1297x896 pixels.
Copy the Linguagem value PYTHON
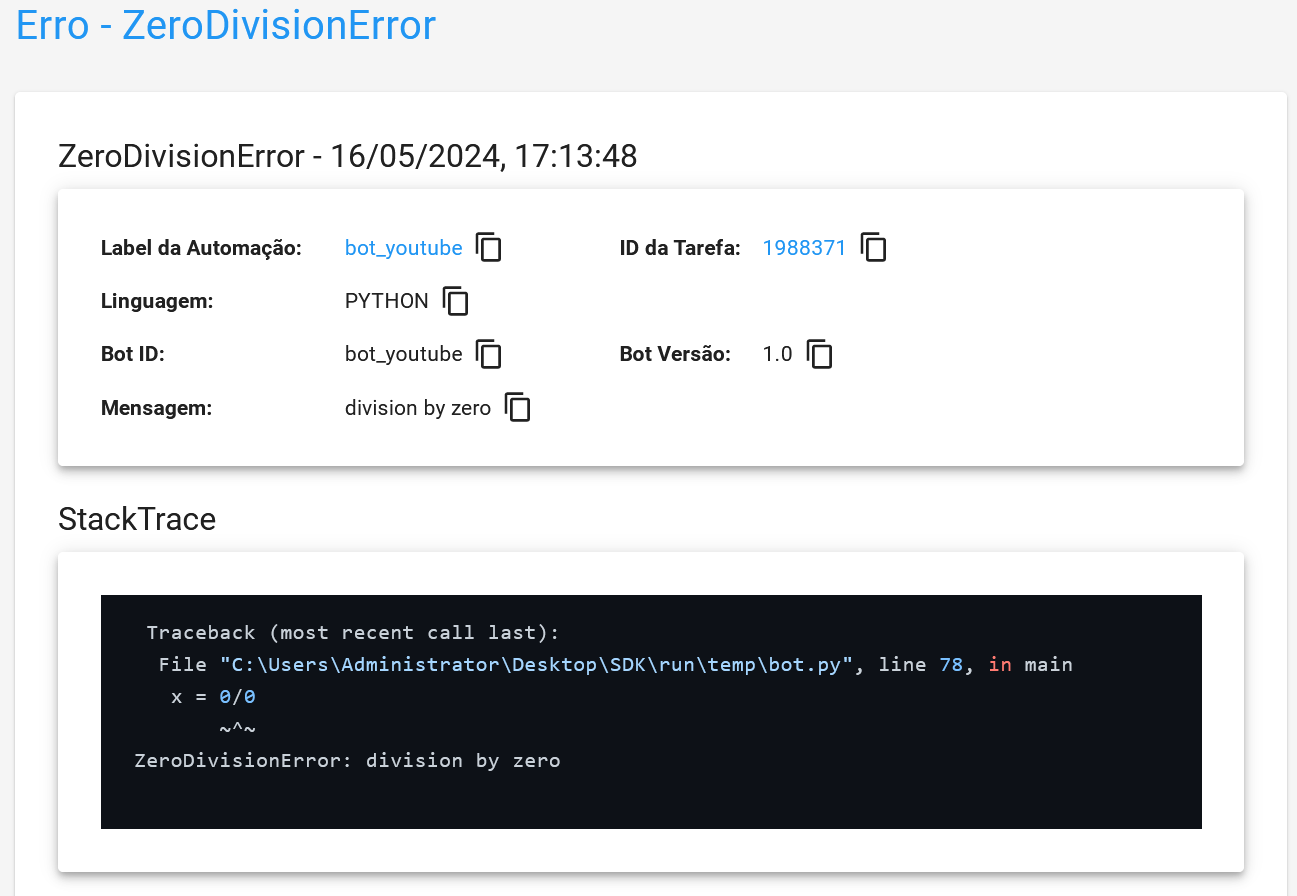[455, 301]
